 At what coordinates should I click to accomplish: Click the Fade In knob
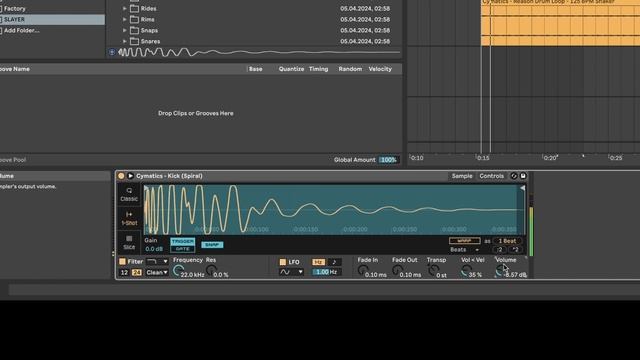coord(362,270)
